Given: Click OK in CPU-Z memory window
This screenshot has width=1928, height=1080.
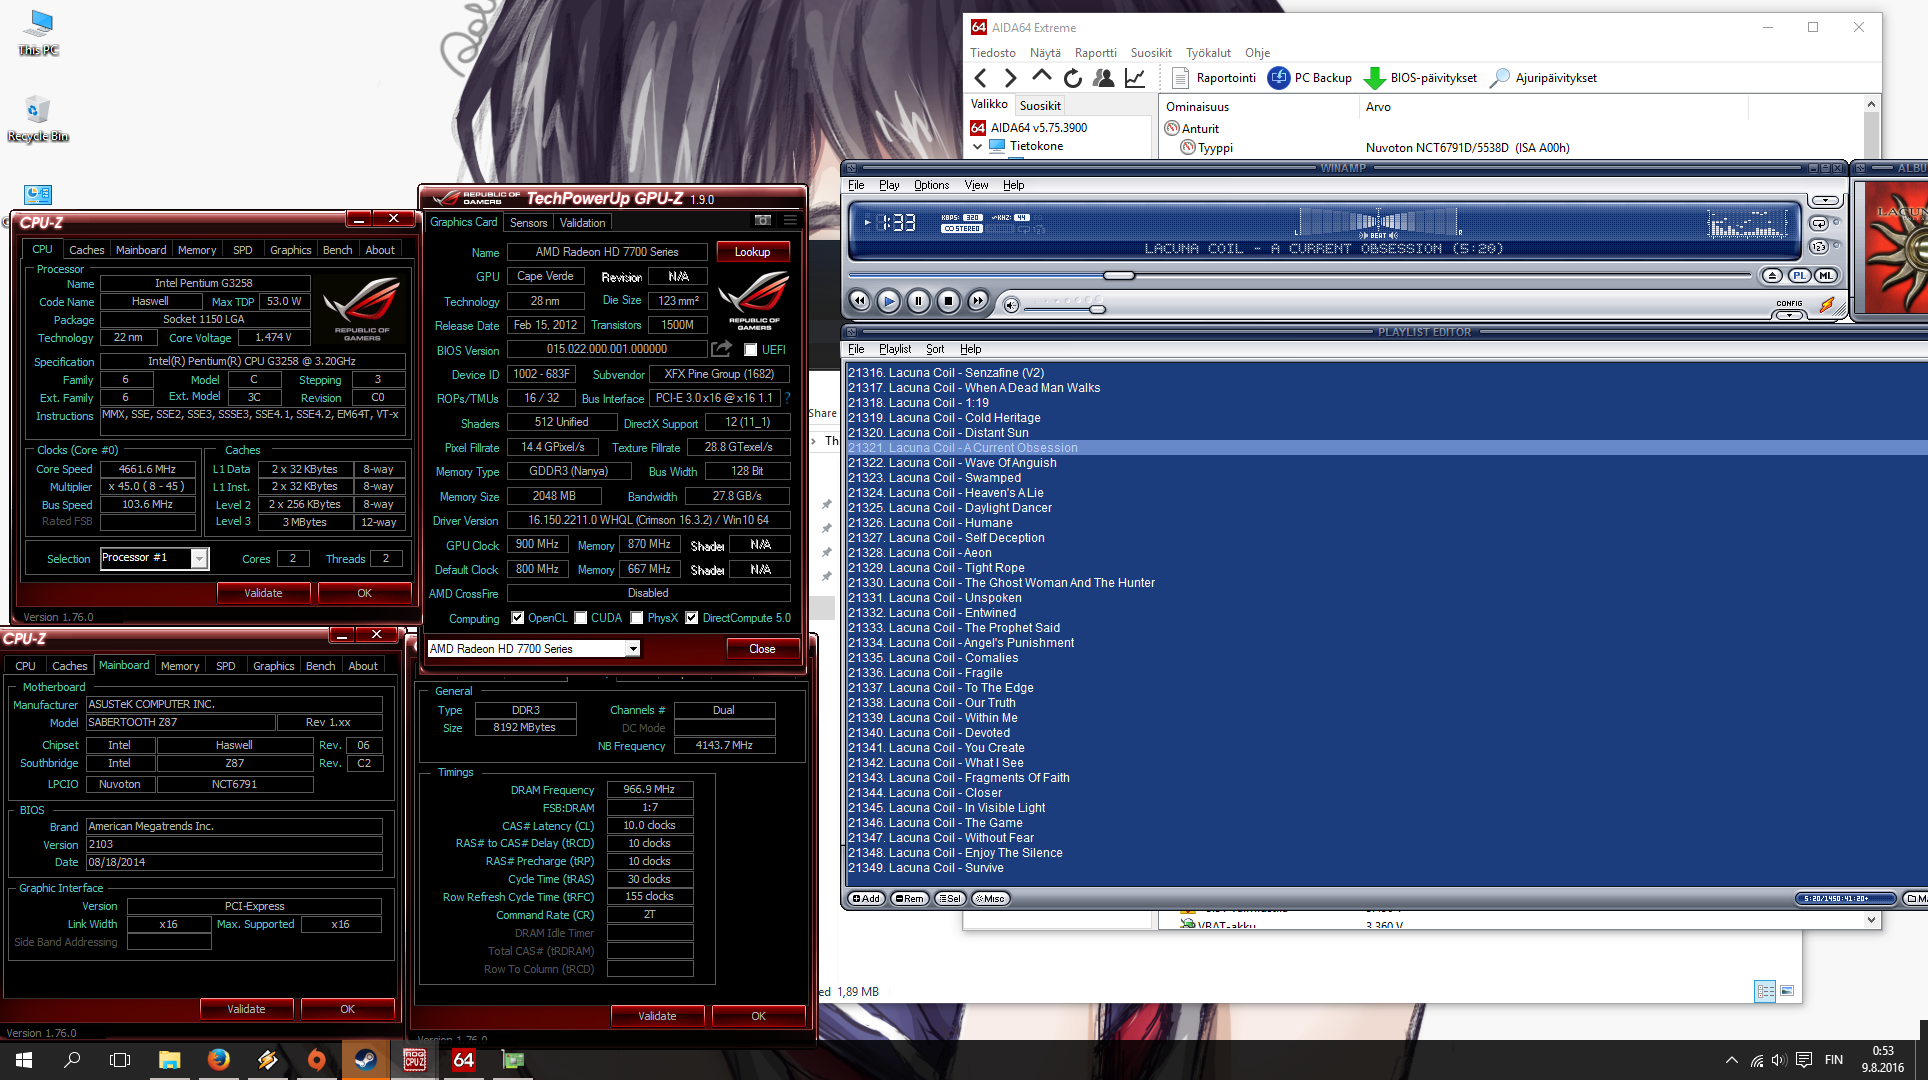Looking at the screenshot, I should click(758, 1016).
